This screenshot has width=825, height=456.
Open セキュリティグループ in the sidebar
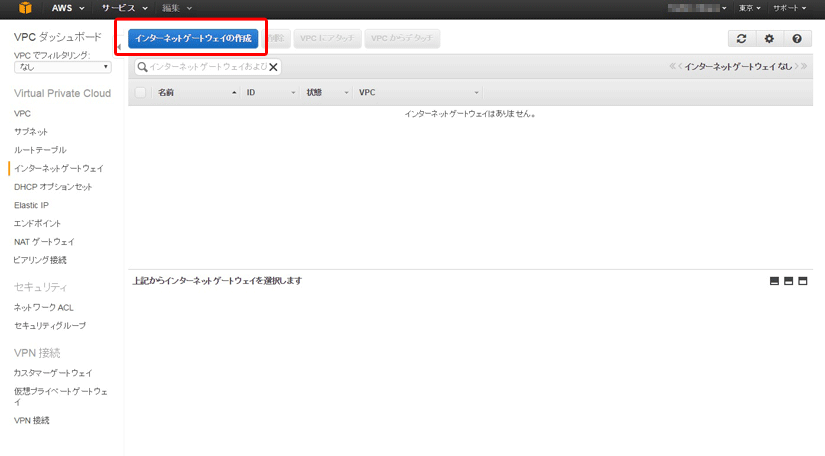click(x=50, y=326)
